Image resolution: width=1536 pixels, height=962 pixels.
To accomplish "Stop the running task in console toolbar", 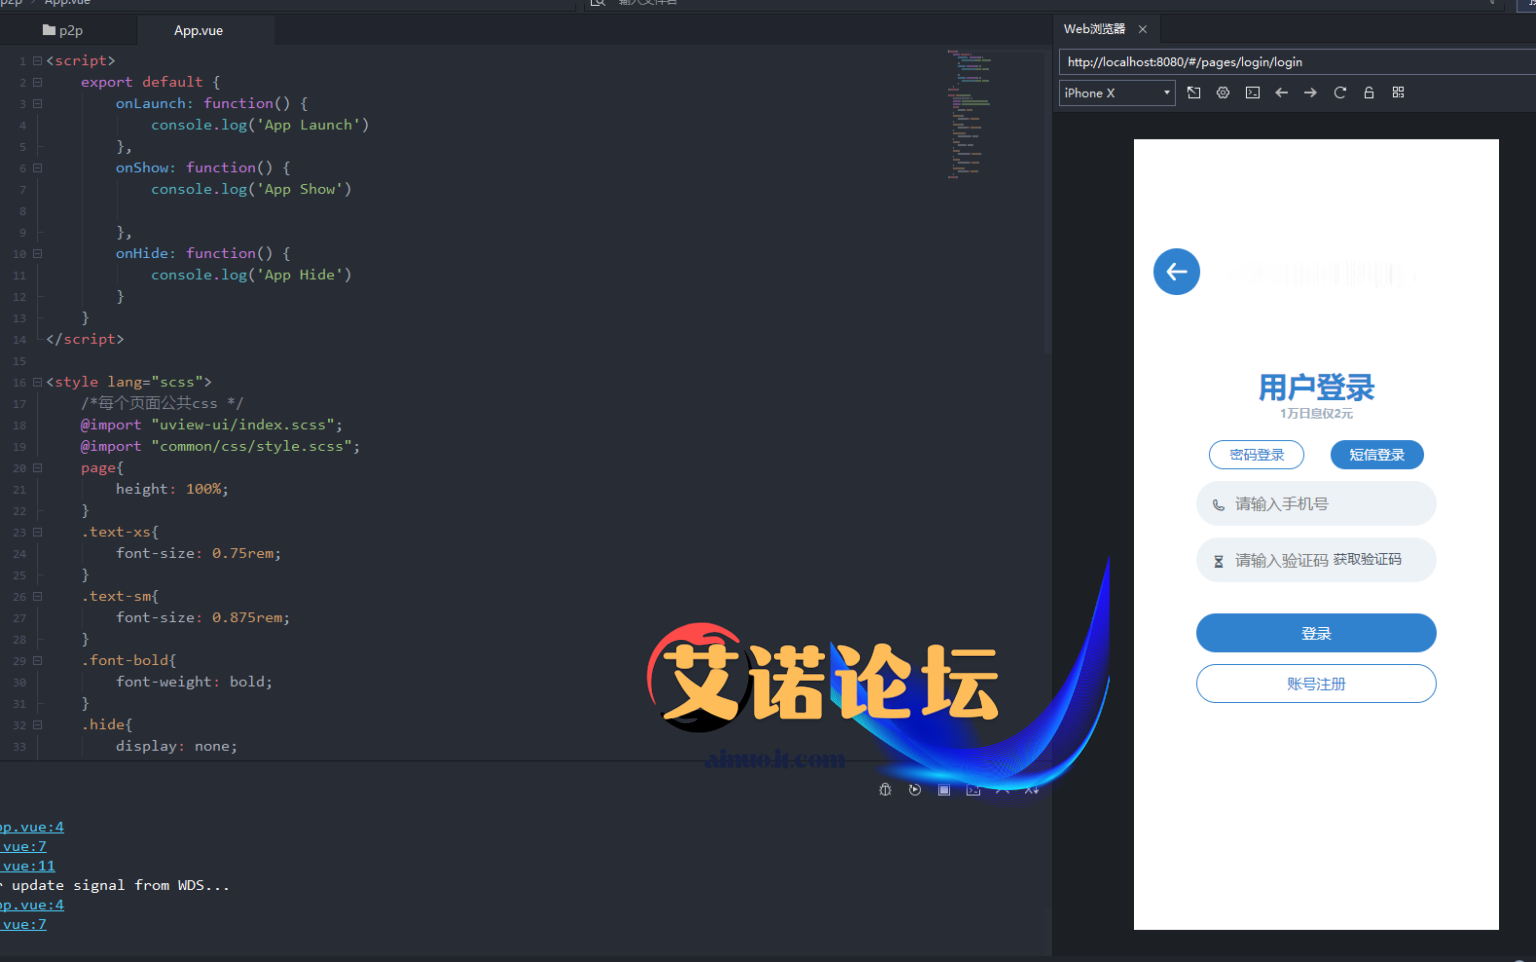I will coord(944,790).
